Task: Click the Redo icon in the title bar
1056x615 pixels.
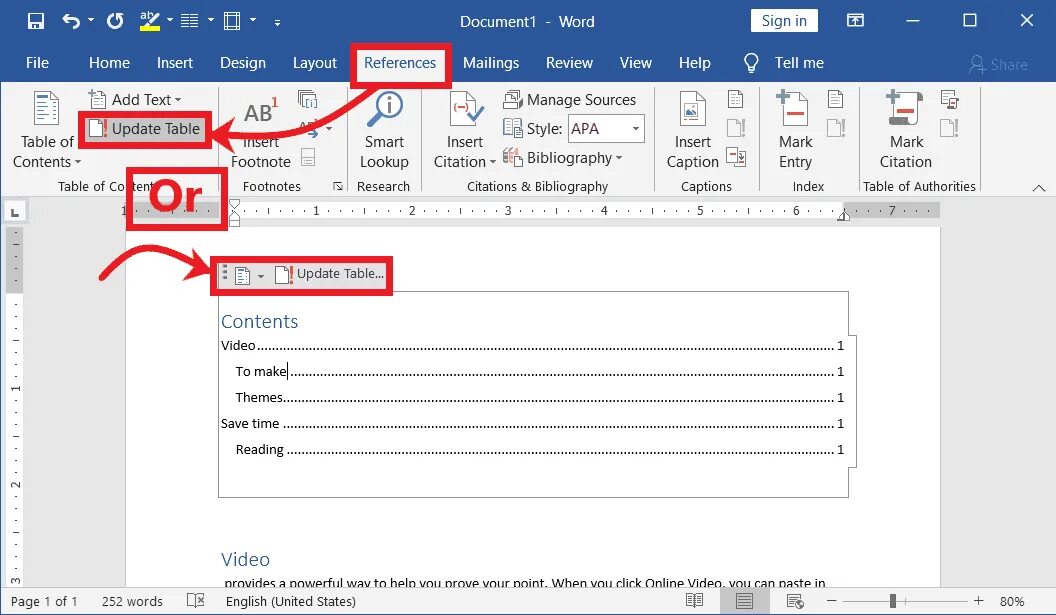Action: click(x=115, y=22)
